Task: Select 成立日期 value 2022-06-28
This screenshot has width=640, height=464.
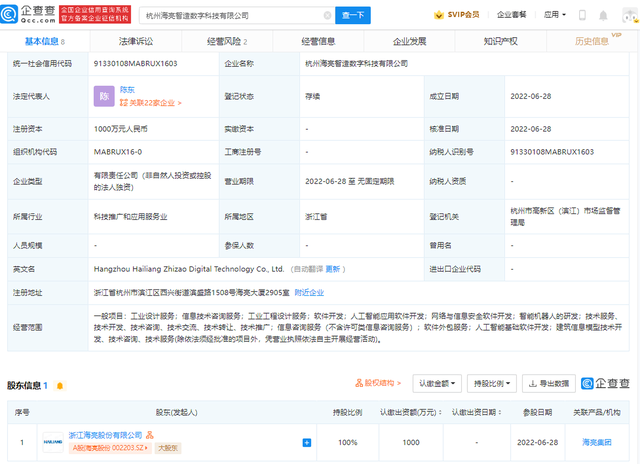Action: click(531, 96)
